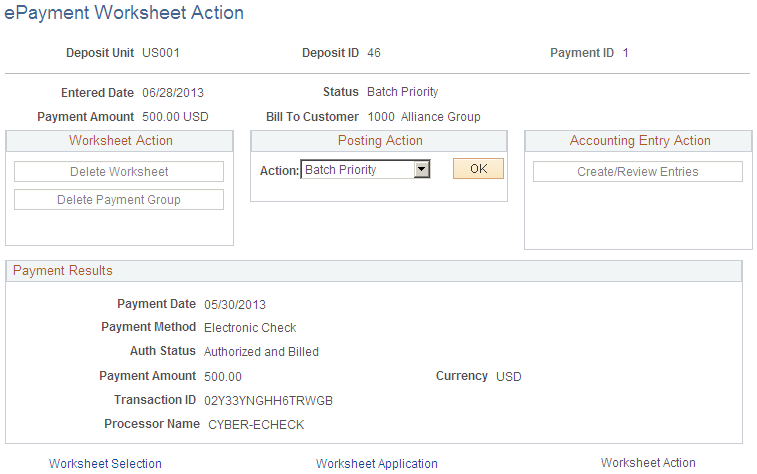This screenshot has height=474, width=757.
Task: Click the Action combo box arrow
Action: click(x=421, y=170)
